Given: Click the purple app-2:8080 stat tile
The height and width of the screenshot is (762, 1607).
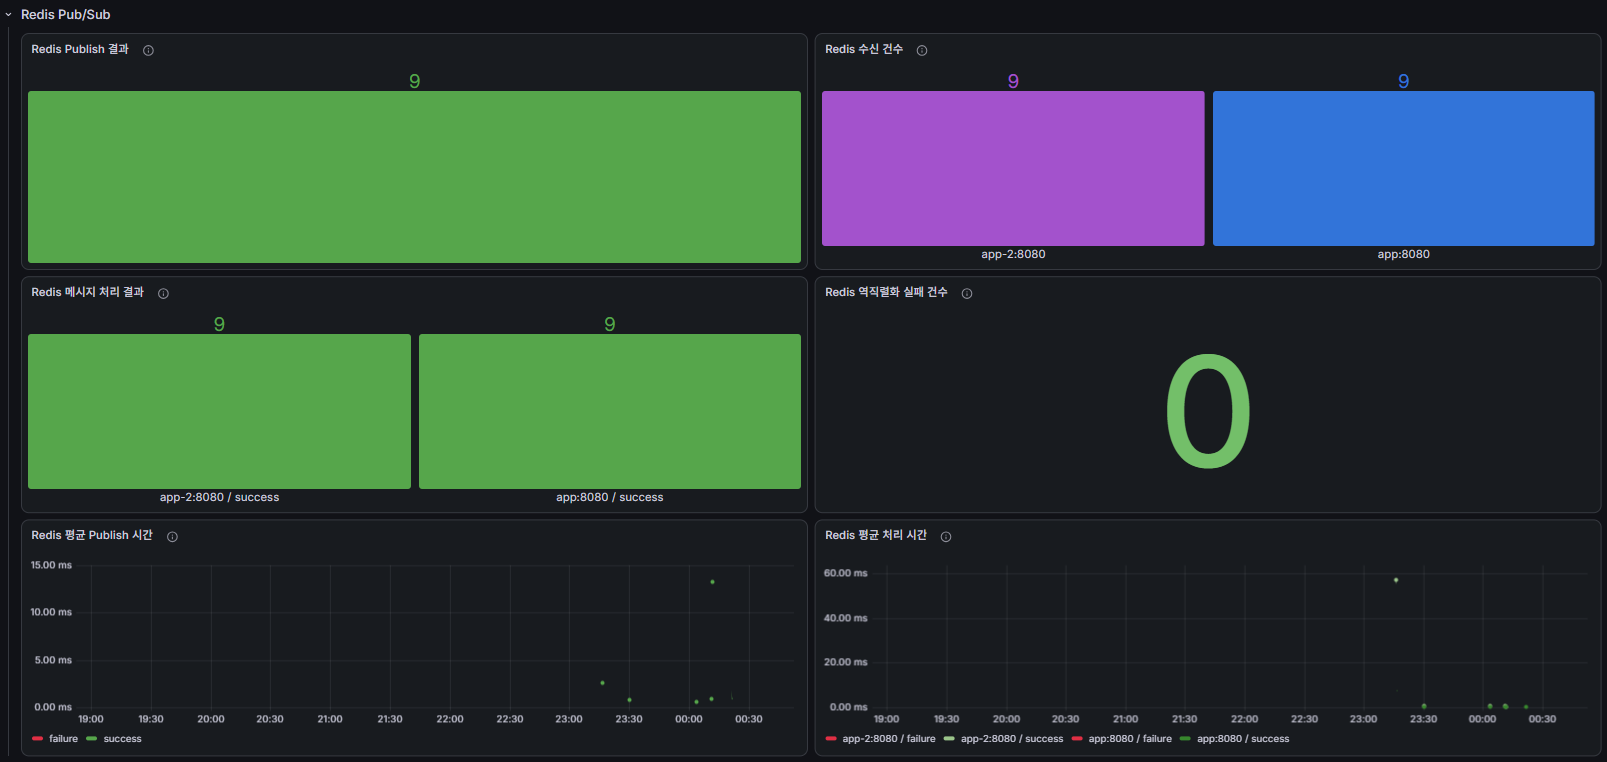Looking at the screenshot, I should click(1013, 168).
